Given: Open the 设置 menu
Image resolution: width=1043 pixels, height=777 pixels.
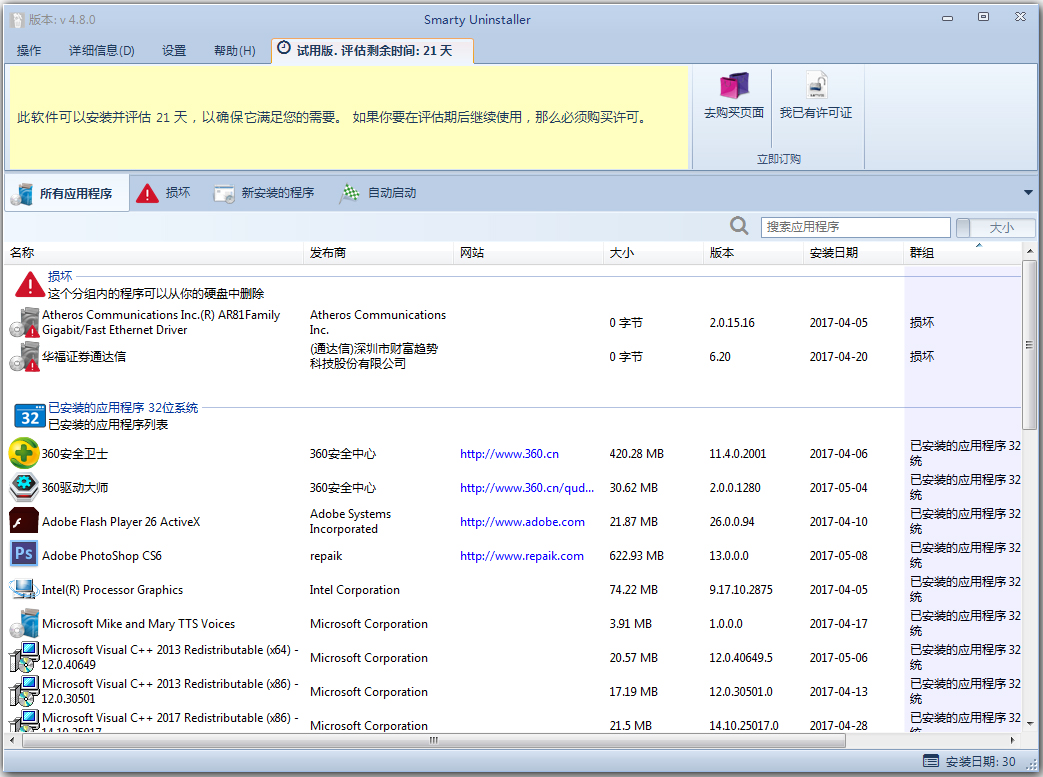Looking at the screenshot, I should [x=174, y=51].
